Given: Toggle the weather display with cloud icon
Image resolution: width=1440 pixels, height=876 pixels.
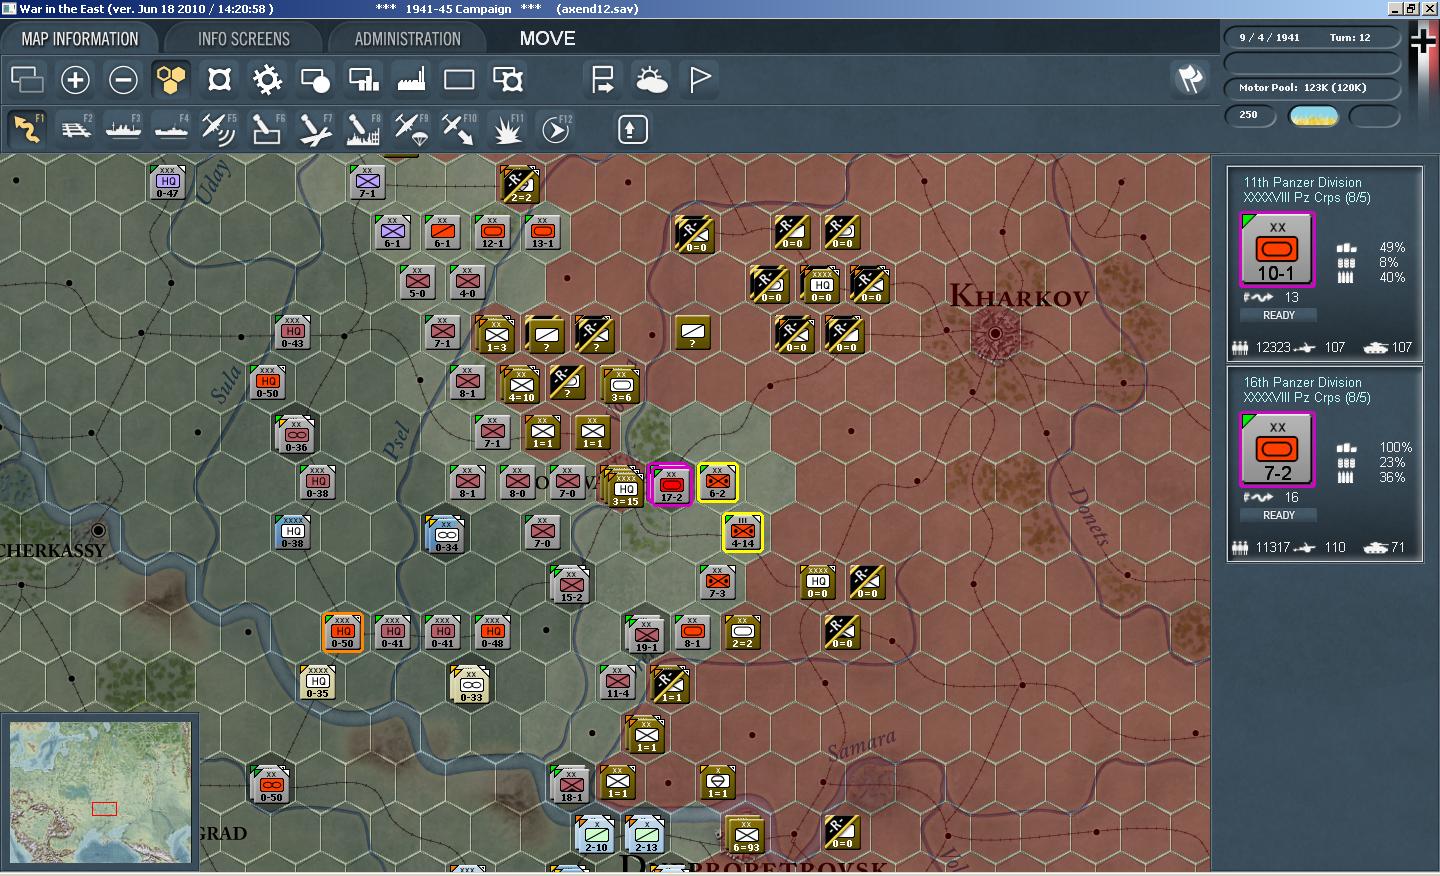Looking at the screenshot, I should click(652, 79).
